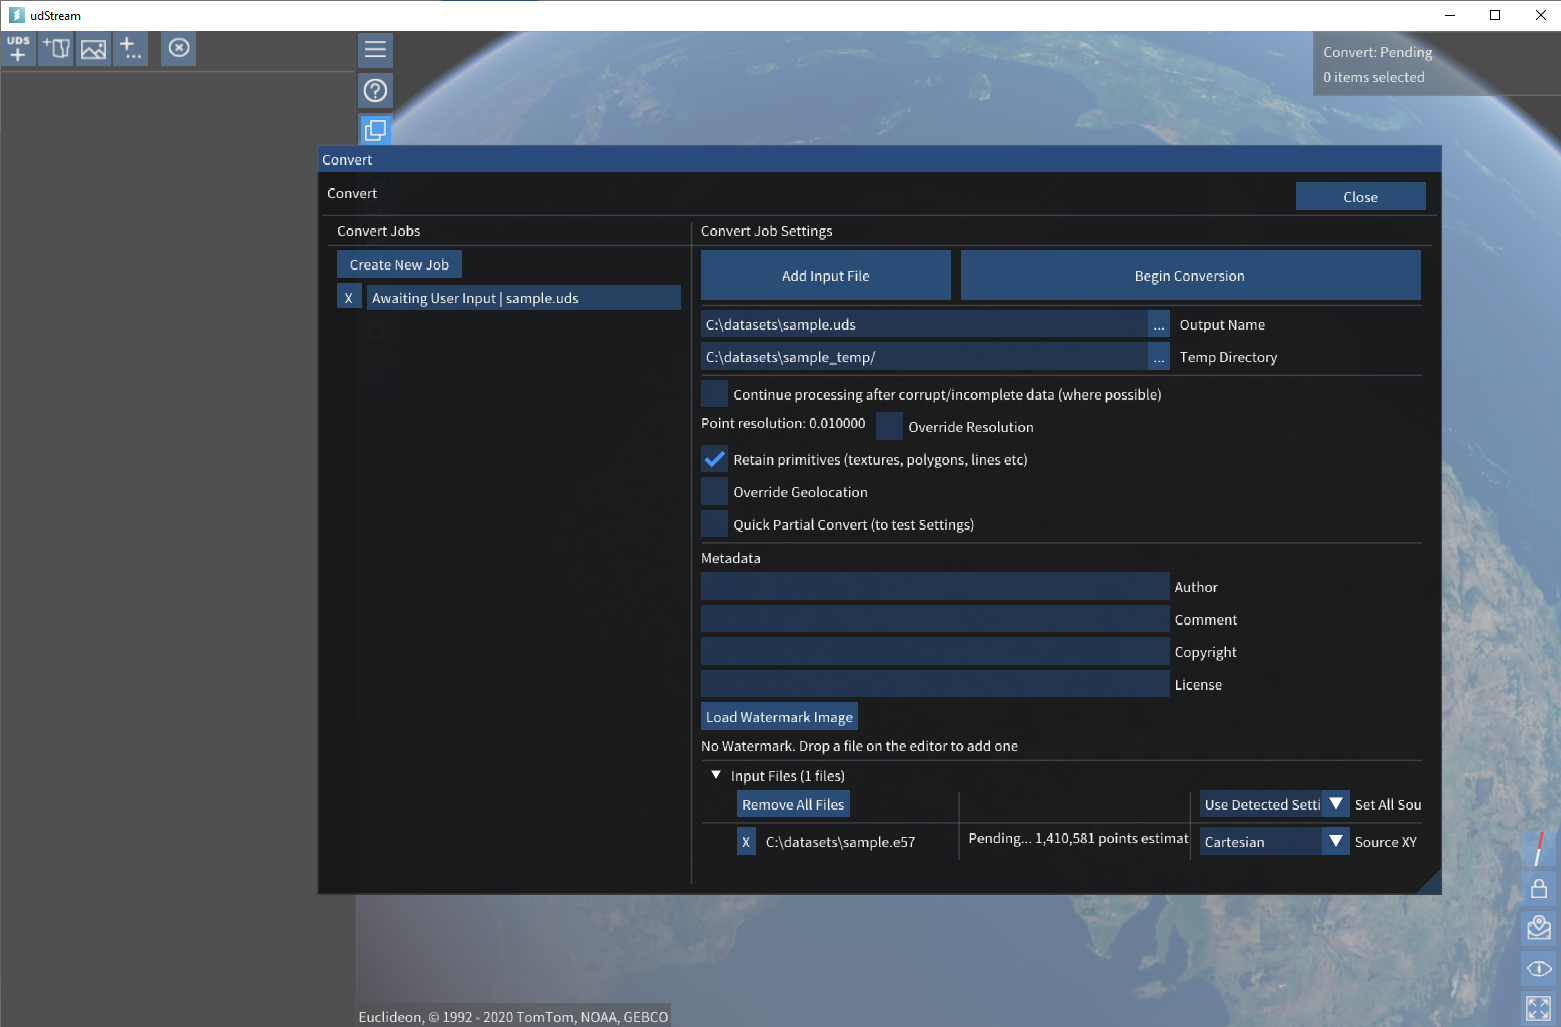Screen dimensions: 1561x1027
Task: Click the remove selected items icon
Action: (x=179, y=48)
